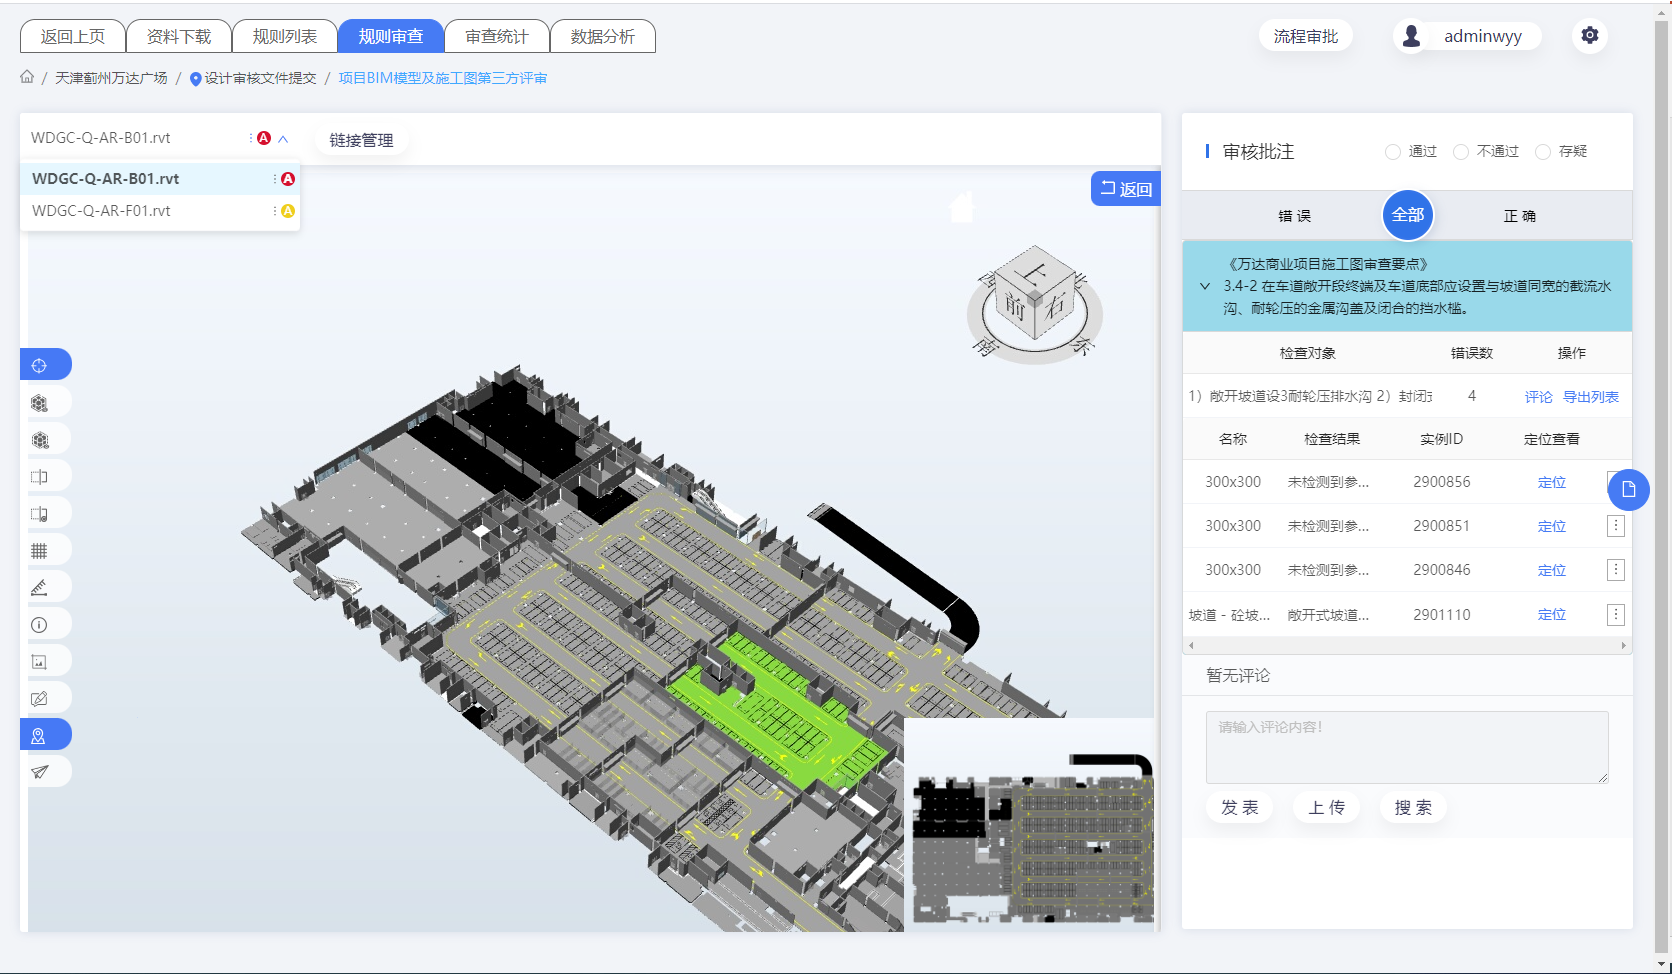
Task: Click the pencil annotation edit icon
Action: point(39,698)
